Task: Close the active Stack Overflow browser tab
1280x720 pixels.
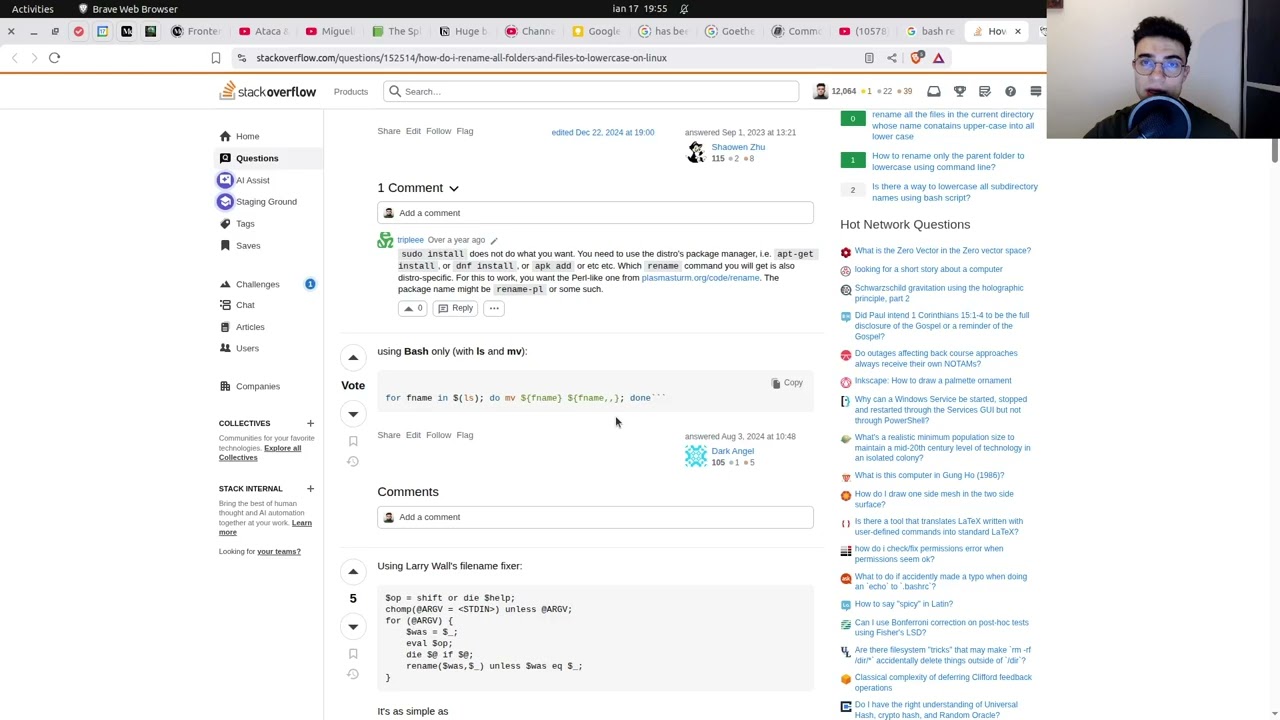Action: tap(1018, 31)
